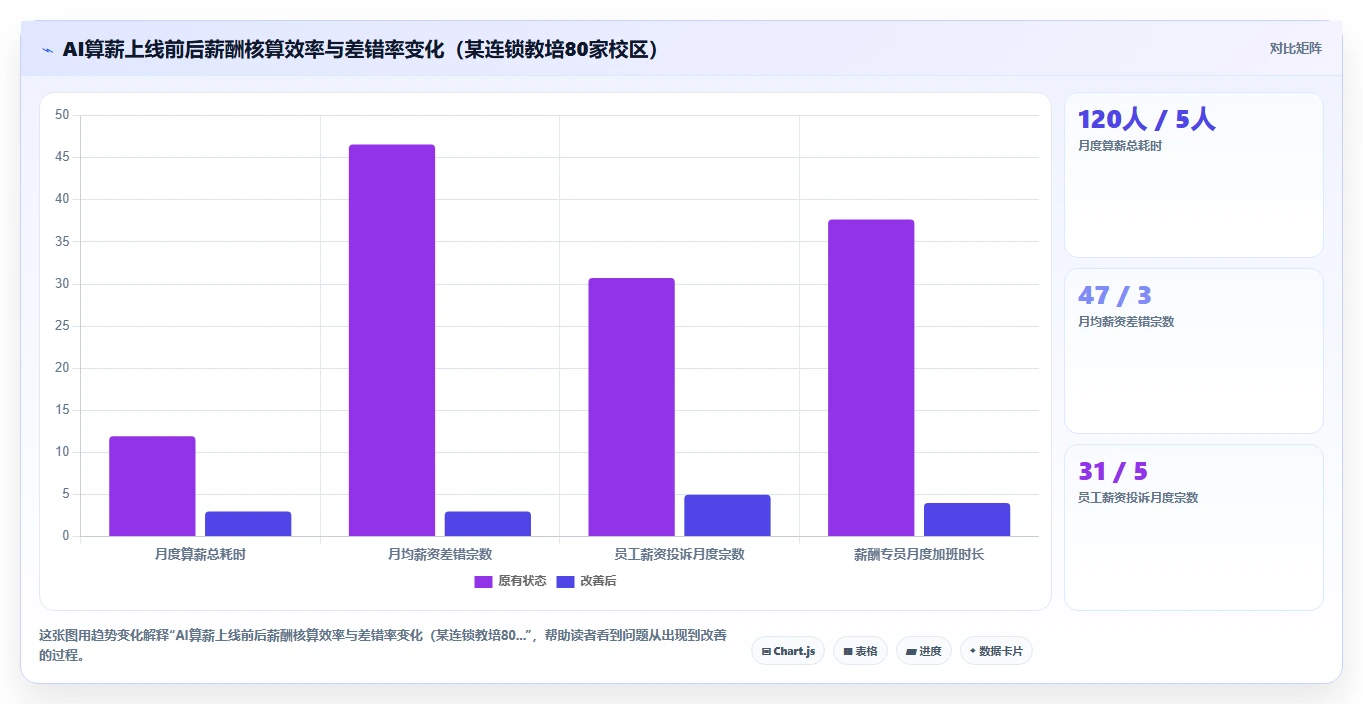This screenshot has height=704, width=1363.
Task: Click the 员工薪资投诉月度宗数 card caption
Action: click(1138, 498)
